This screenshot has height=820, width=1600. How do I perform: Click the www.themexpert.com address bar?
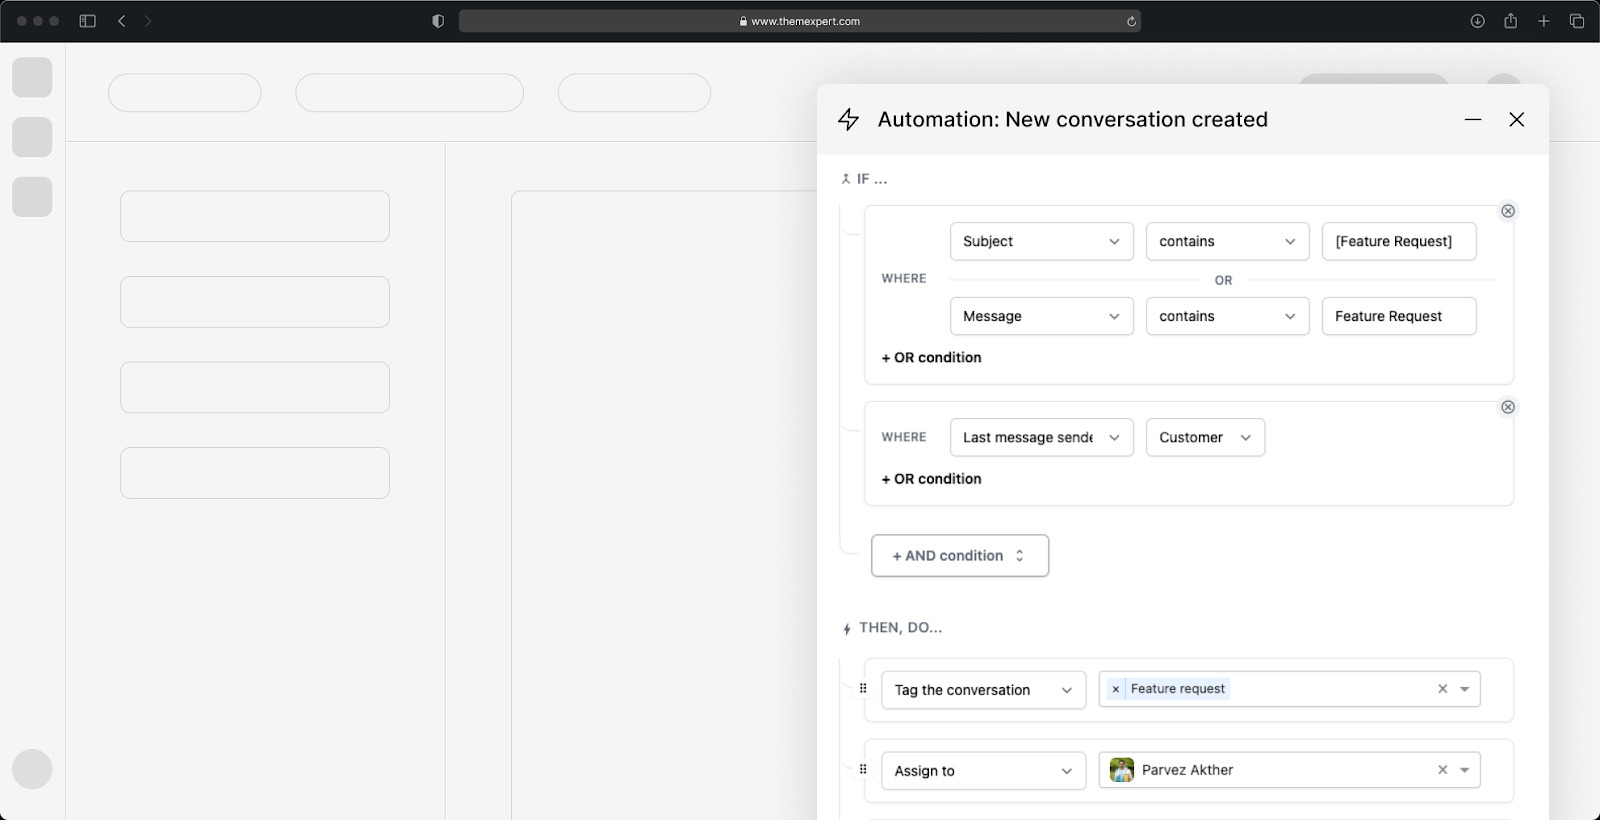800,21
